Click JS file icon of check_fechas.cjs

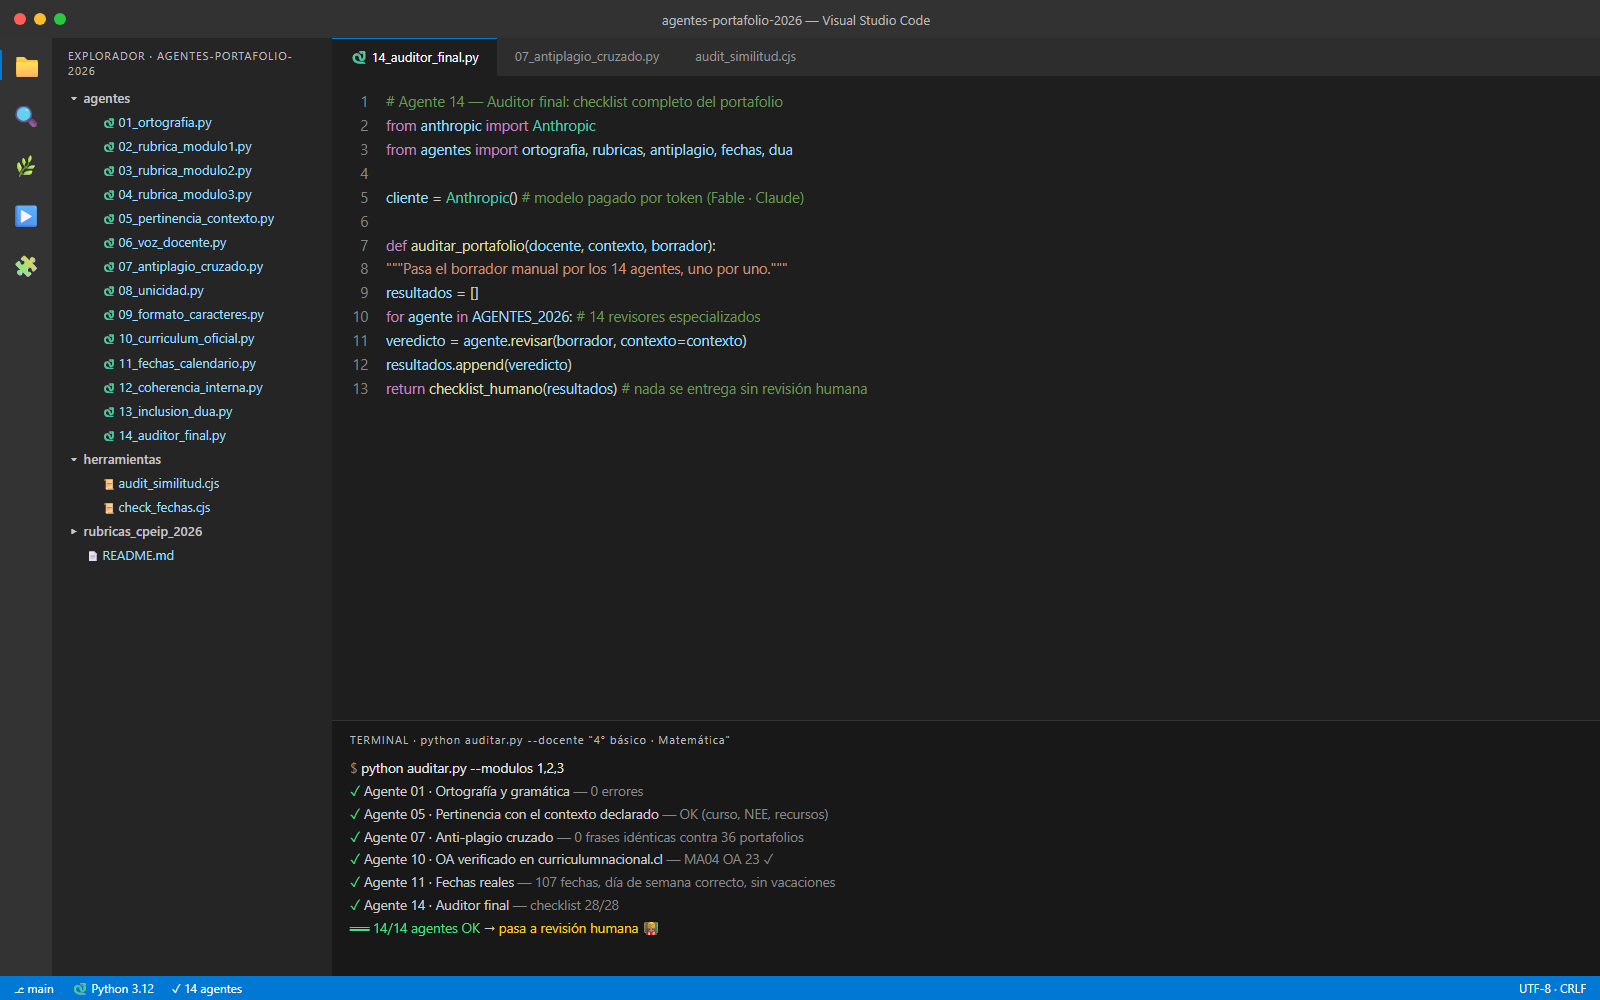(x=109, y=508)
